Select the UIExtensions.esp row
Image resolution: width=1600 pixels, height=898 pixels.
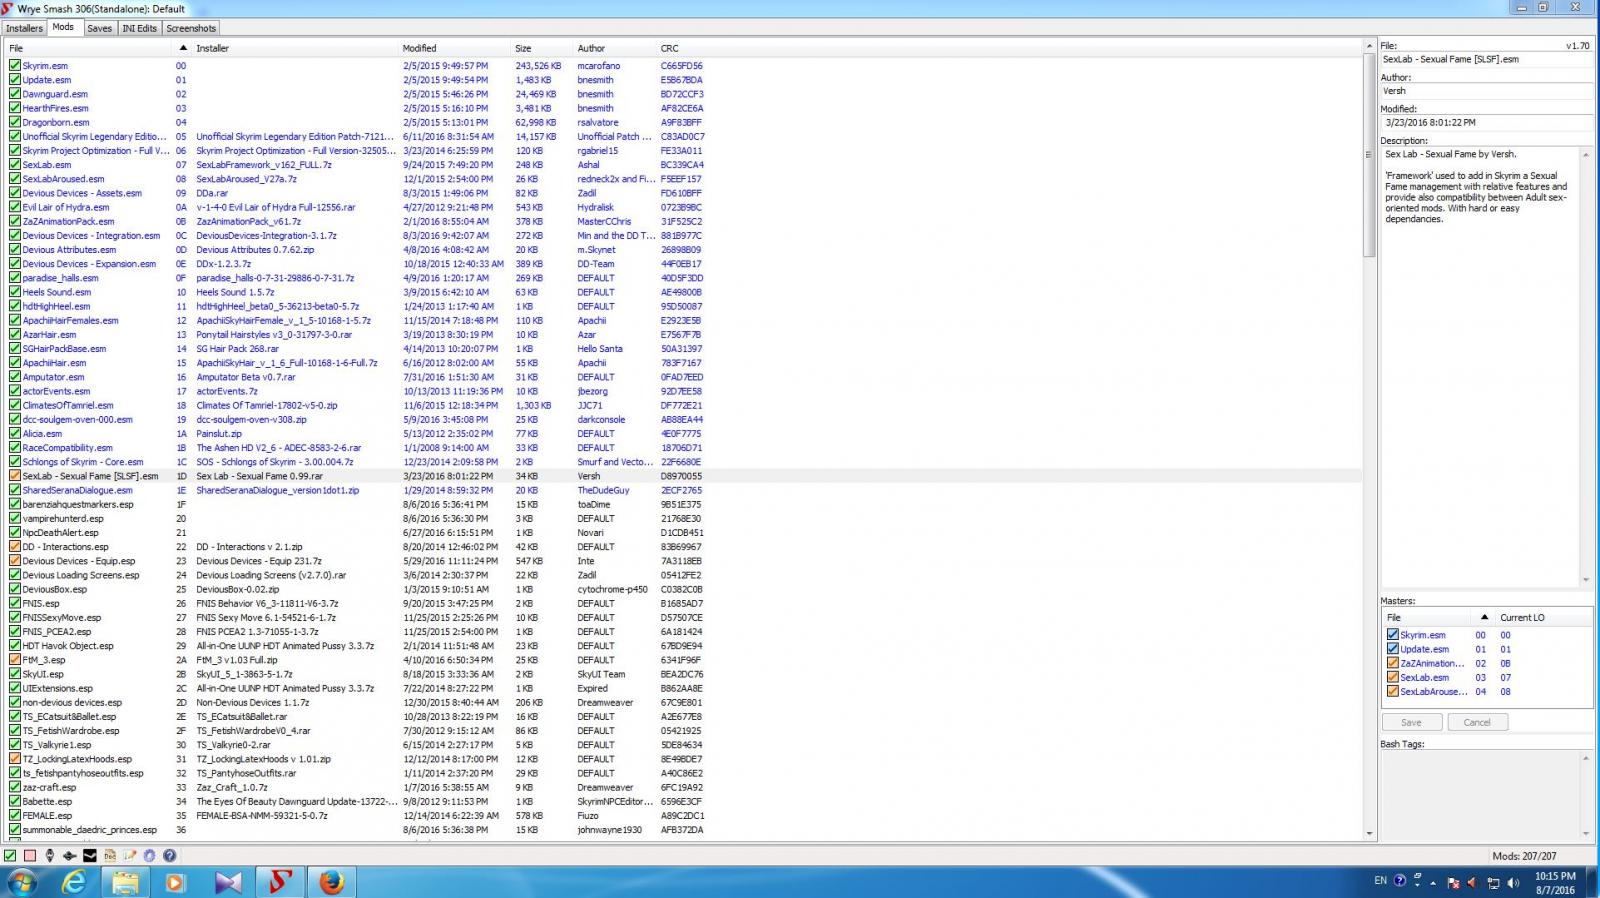point(684,688)
